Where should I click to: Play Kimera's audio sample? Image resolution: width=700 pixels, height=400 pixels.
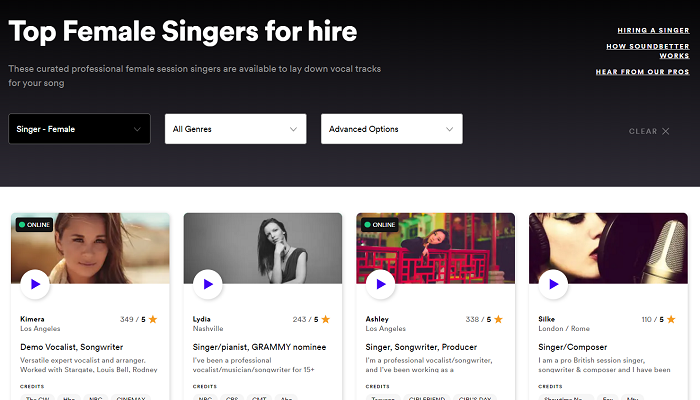pos(35,284)
